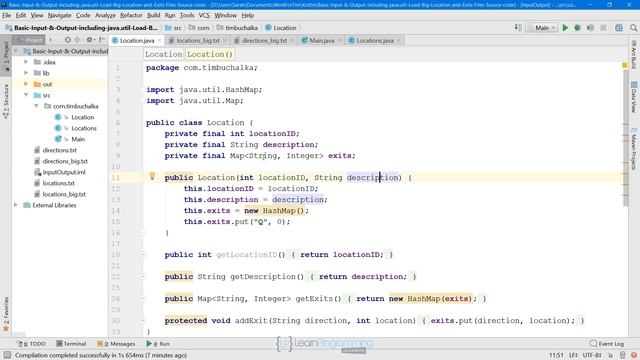
Task: Close the locations_big.txt tab
Action: click(225, 40)
